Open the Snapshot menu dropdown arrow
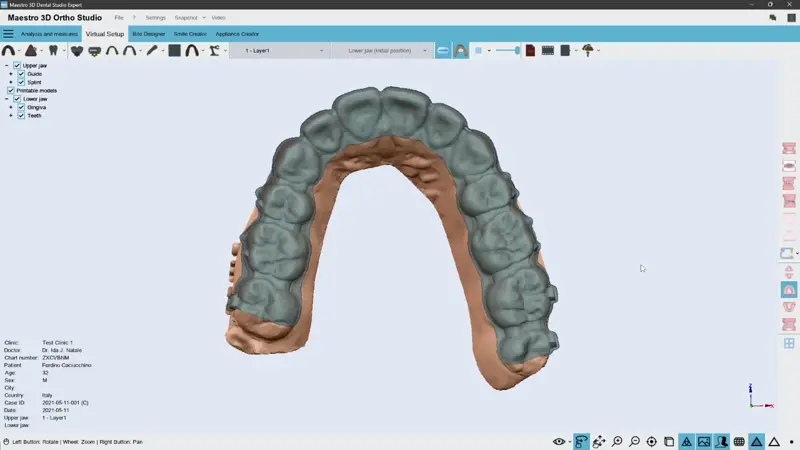Viewport: 800px width, 450px height. 204,18
